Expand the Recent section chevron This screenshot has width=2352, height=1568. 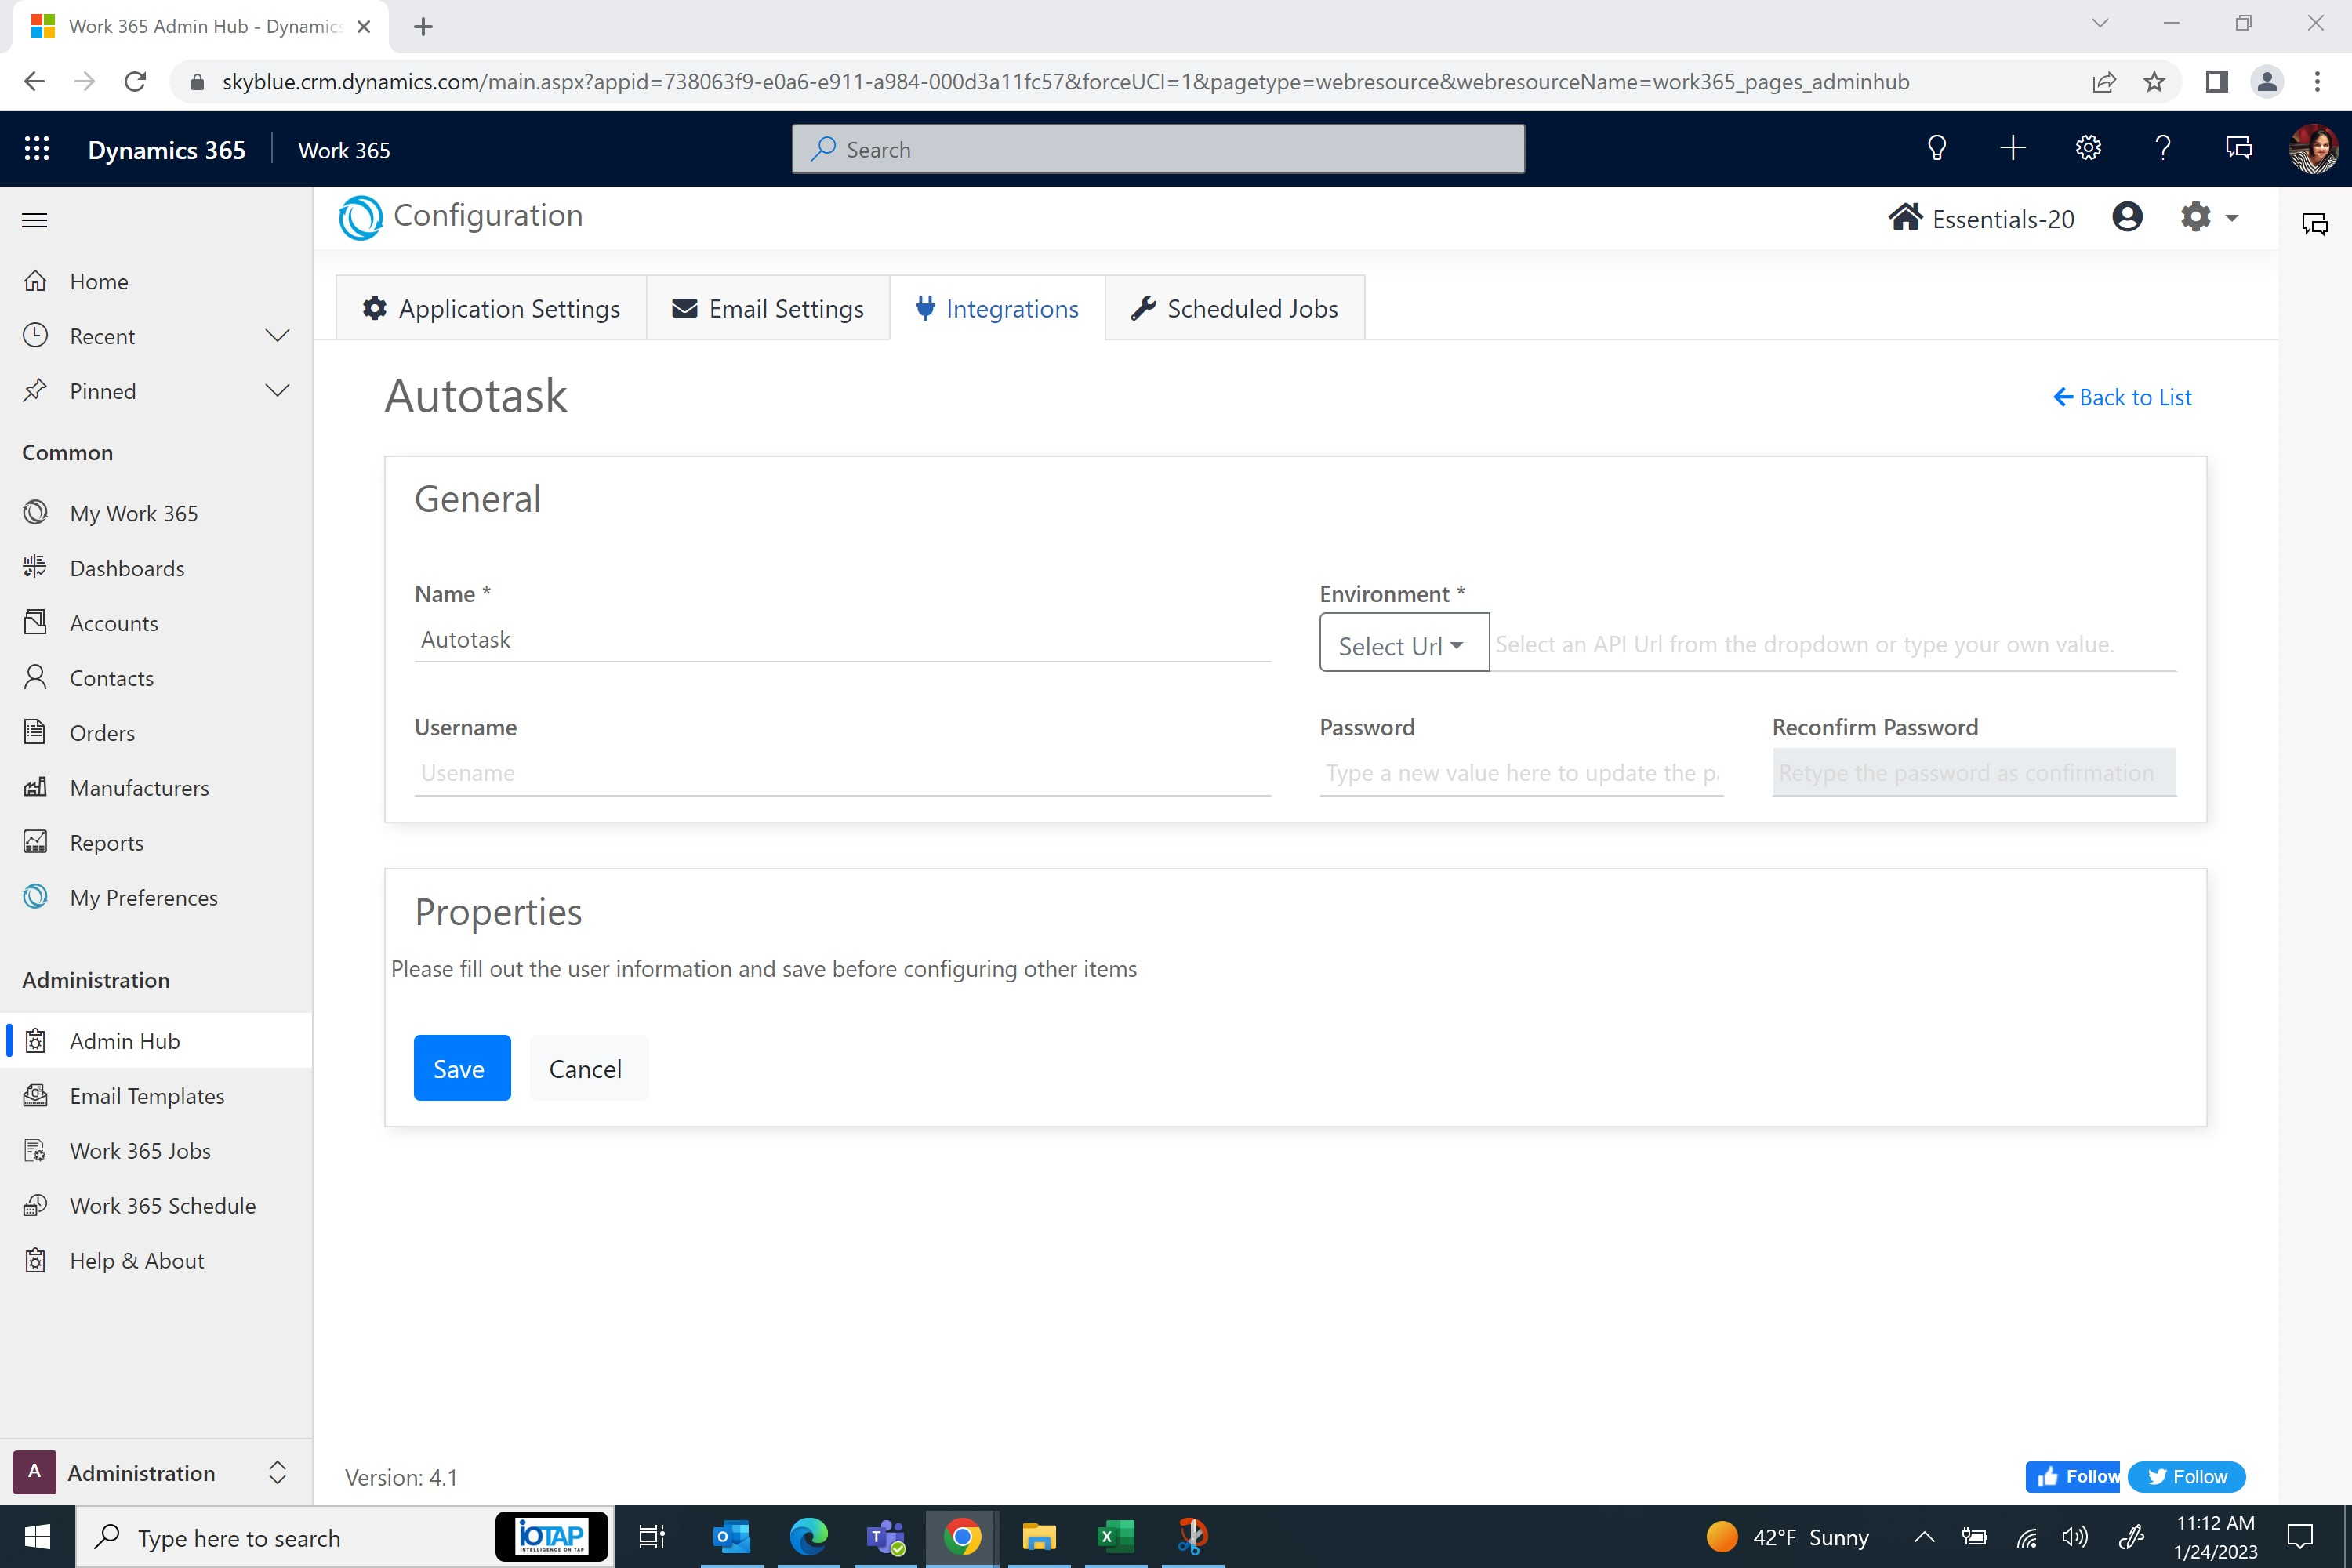277,336
